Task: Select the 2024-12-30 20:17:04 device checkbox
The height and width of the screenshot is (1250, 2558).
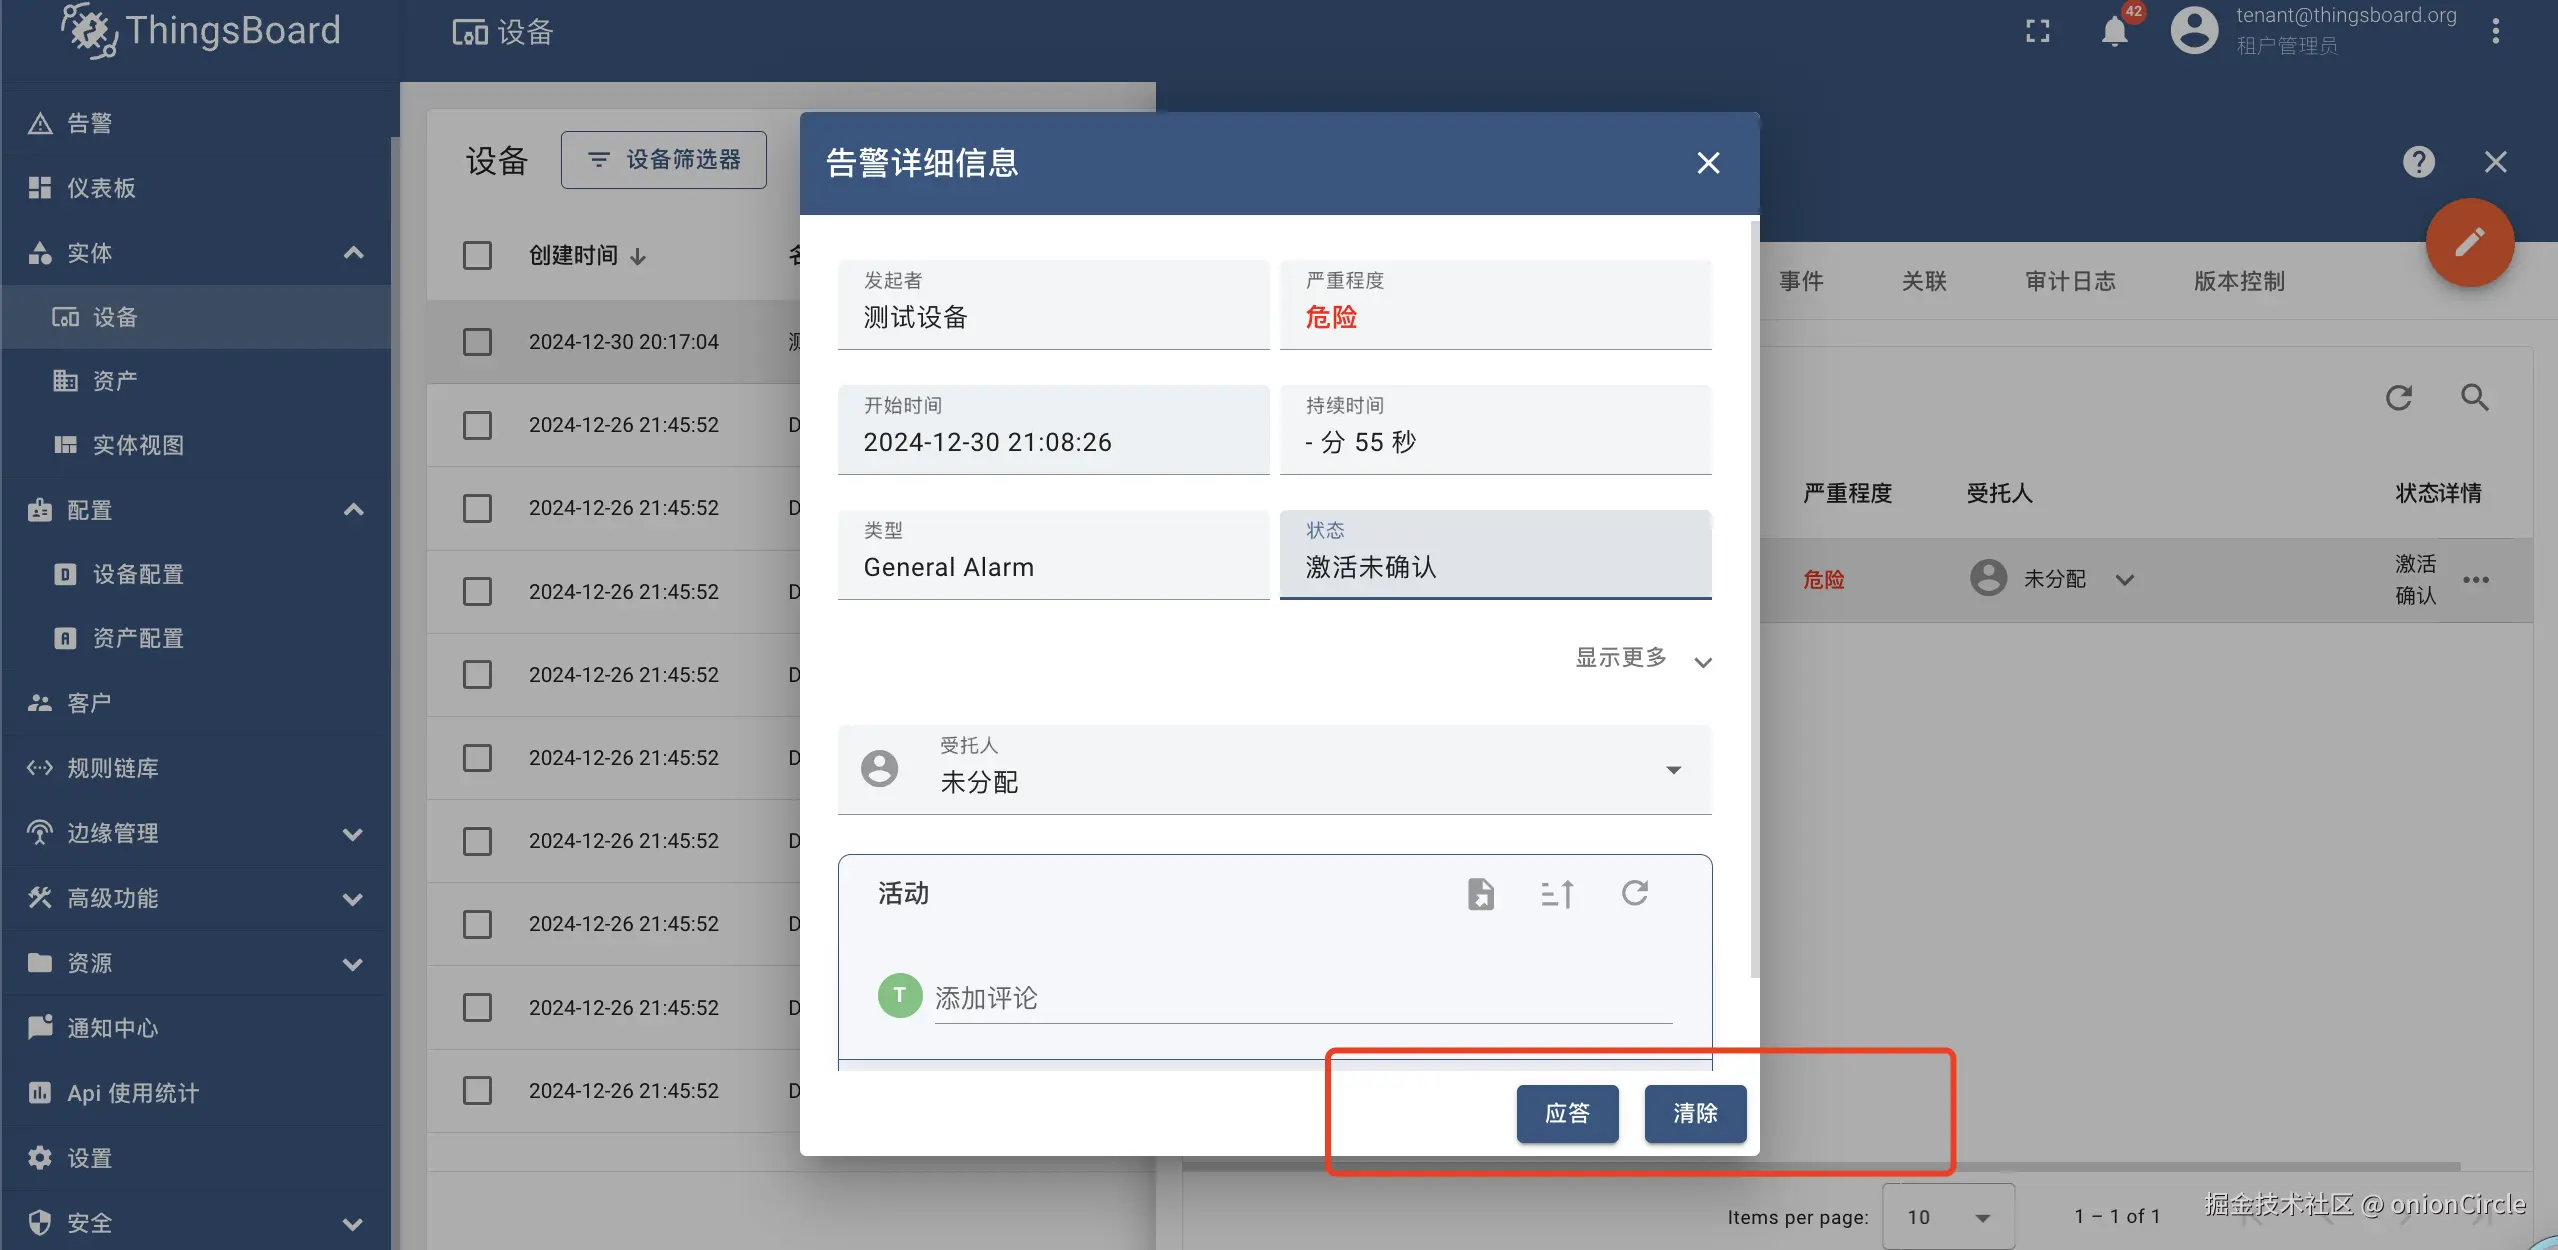Action: 477,342
